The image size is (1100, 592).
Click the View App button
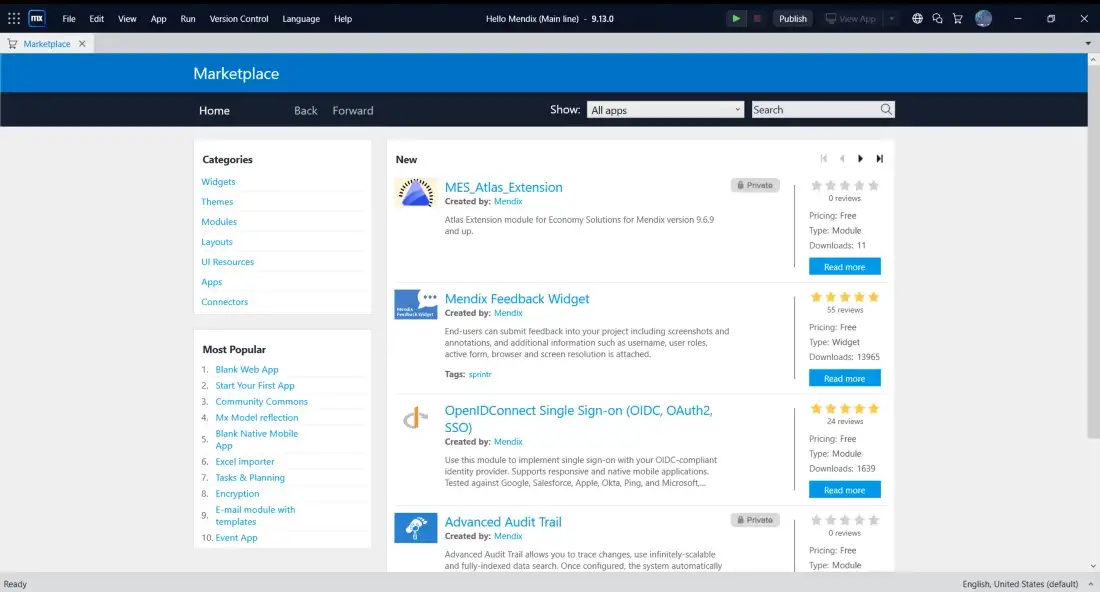(851, 19)
